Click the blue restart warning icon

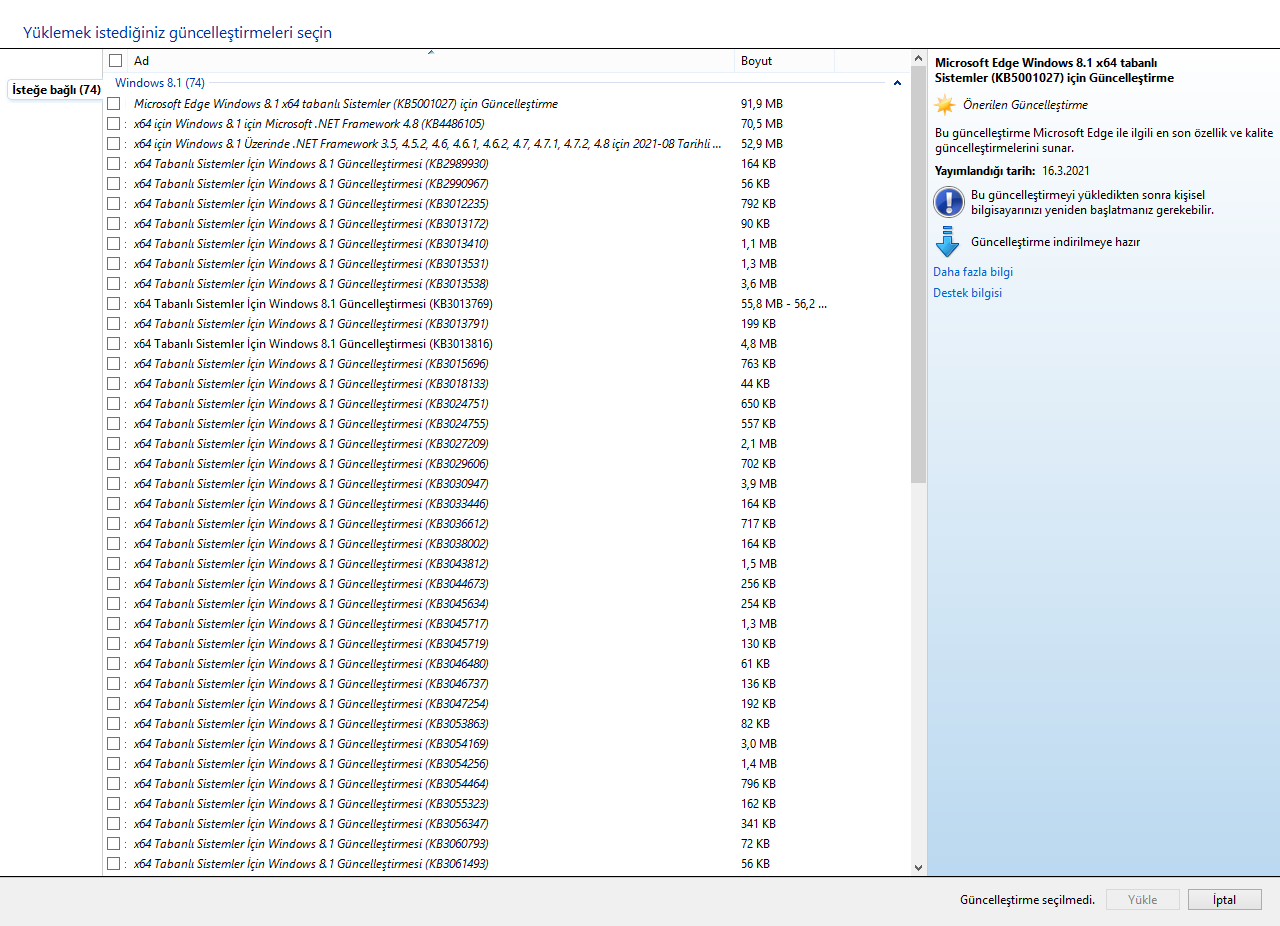pos(948,202)
